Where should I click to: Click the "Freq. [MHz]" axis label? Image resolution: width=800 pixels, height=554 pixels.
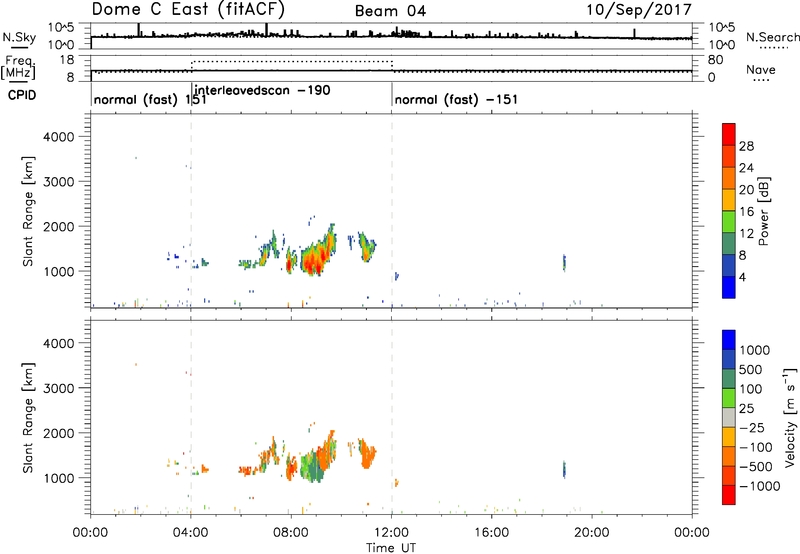tap(18, 67)
